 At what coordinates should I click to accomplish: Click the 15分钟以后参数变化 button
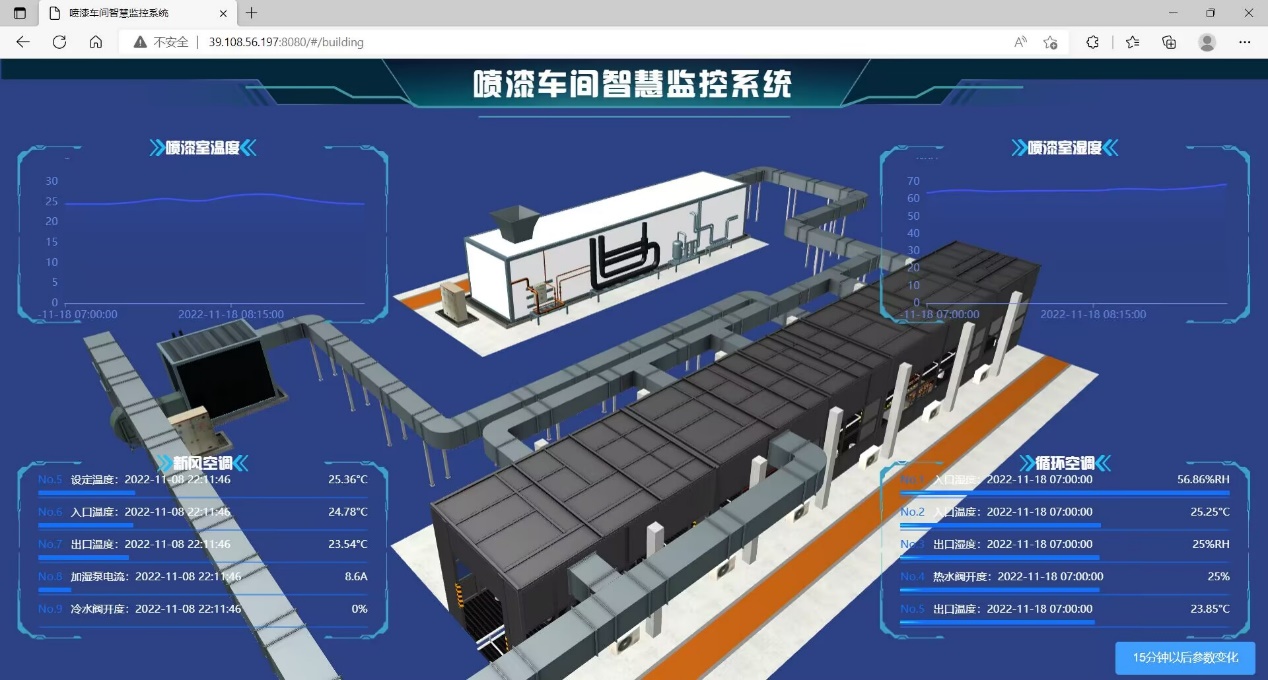click(1185, 658)
